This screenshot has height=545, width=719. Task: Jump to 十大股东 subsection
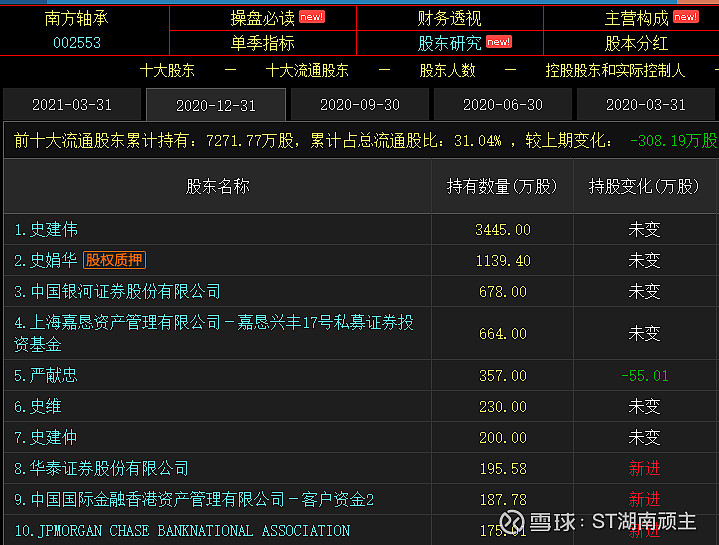pos(167,70)
